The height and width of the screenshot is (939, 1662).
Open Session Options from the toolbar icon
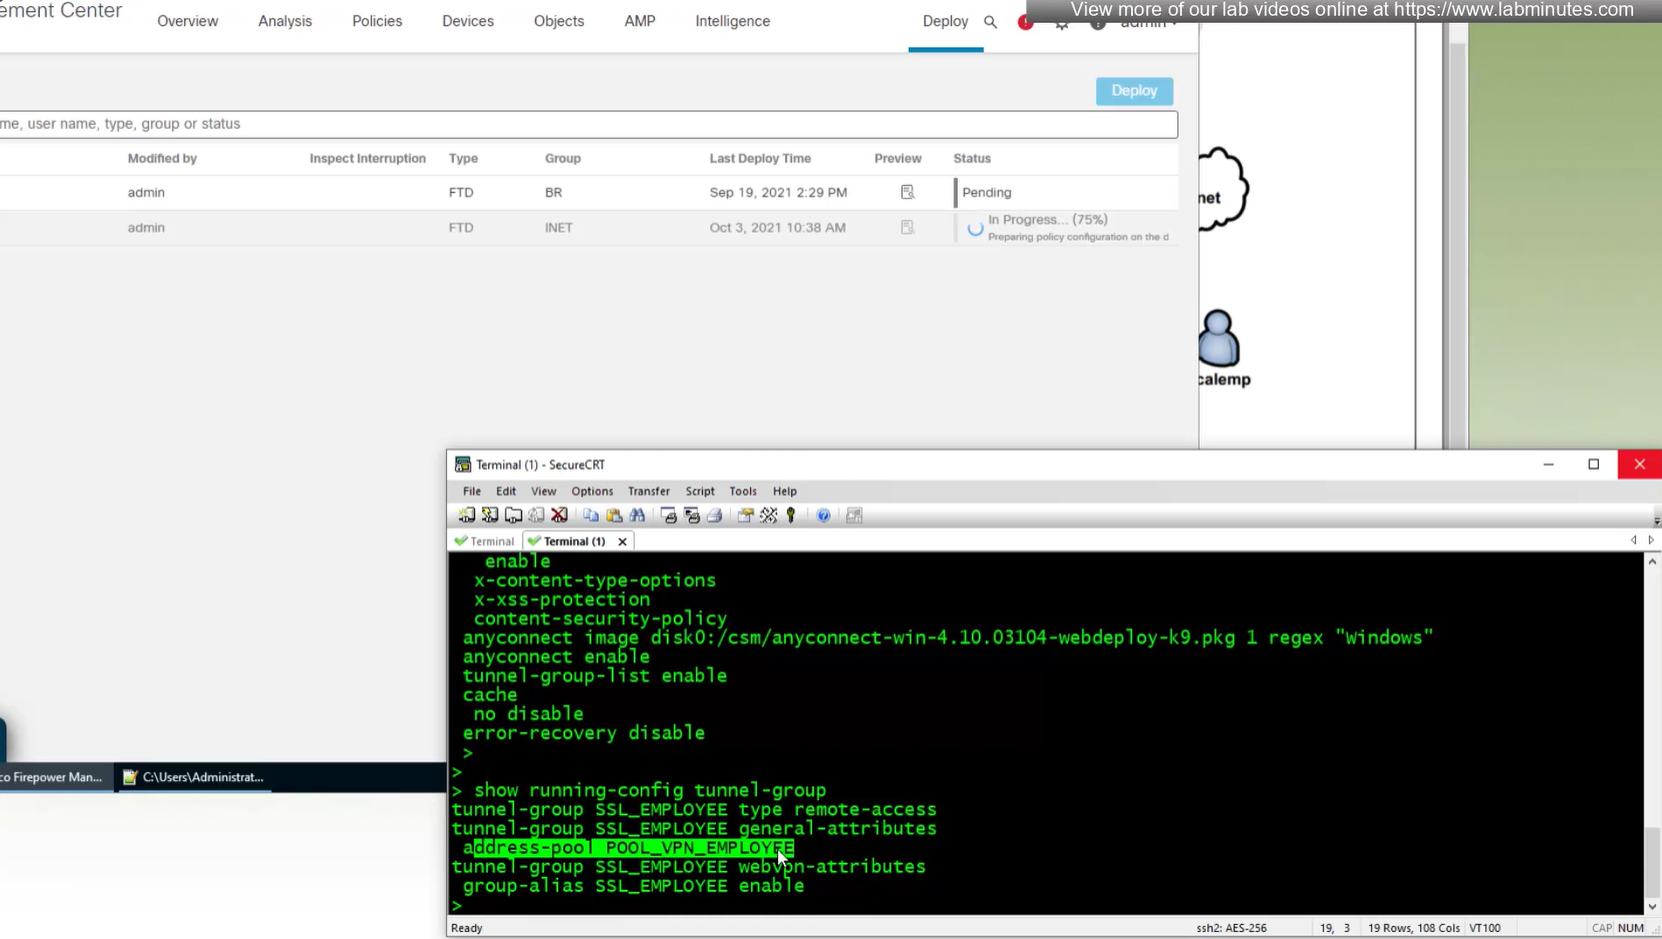[x=746, y=515]
